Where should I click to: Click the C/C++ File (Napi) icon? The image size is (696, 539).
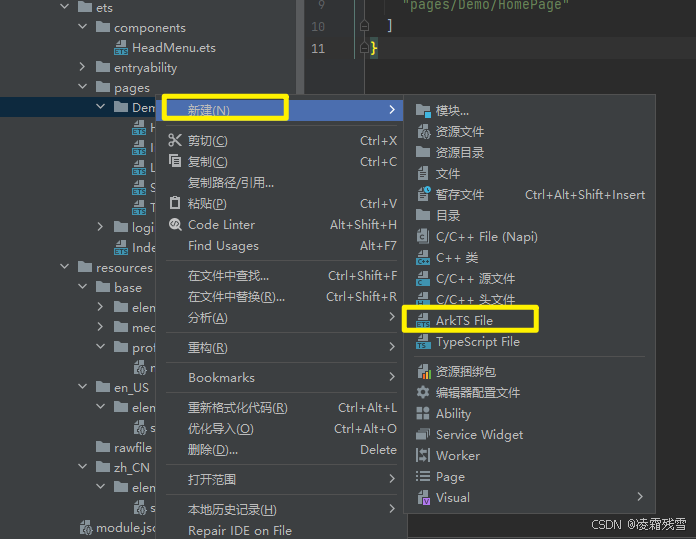pos(423,236)
